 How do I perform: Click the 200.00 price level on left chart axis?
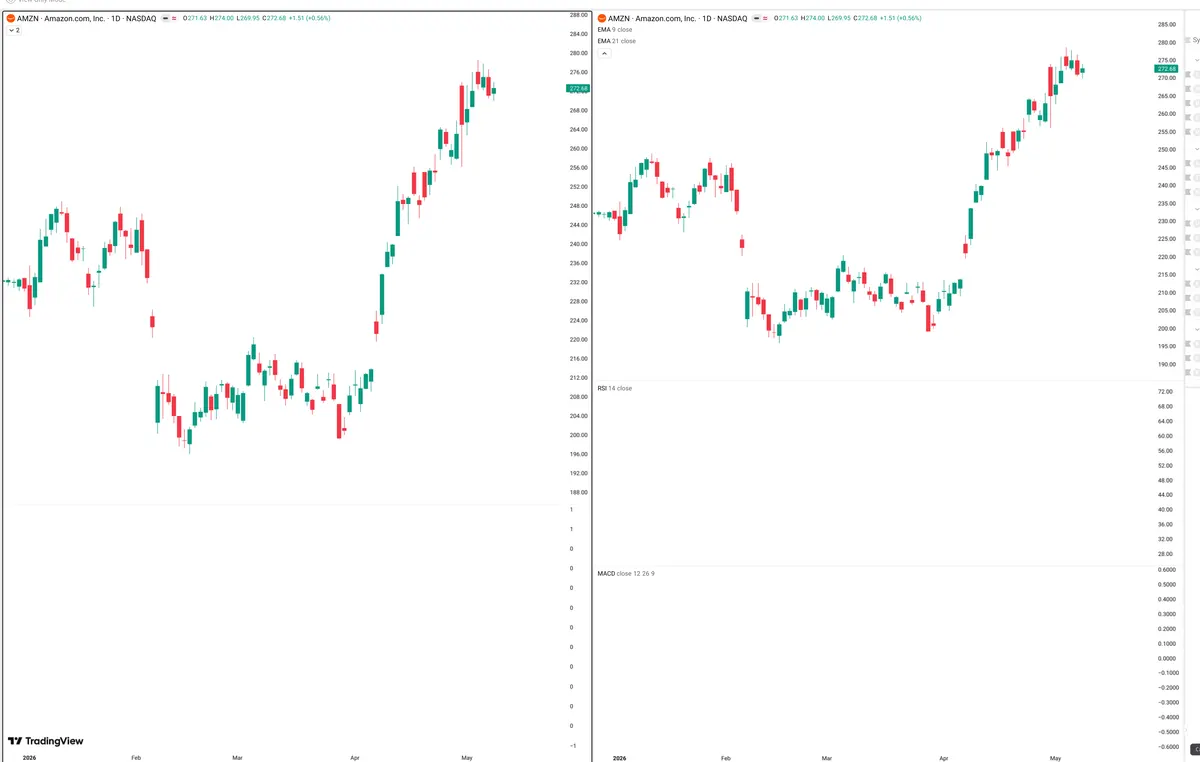click(x=579, y=435)
